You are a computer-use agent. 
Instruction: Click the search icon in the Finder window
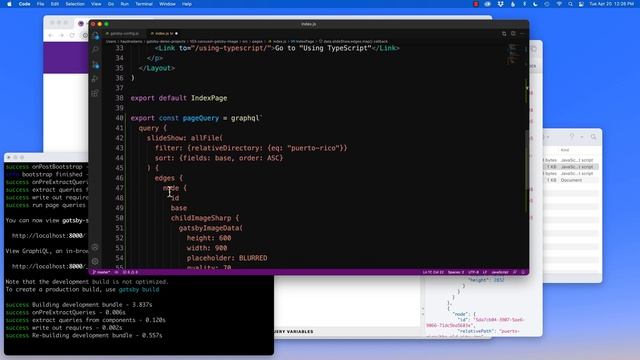click(593, 137)
